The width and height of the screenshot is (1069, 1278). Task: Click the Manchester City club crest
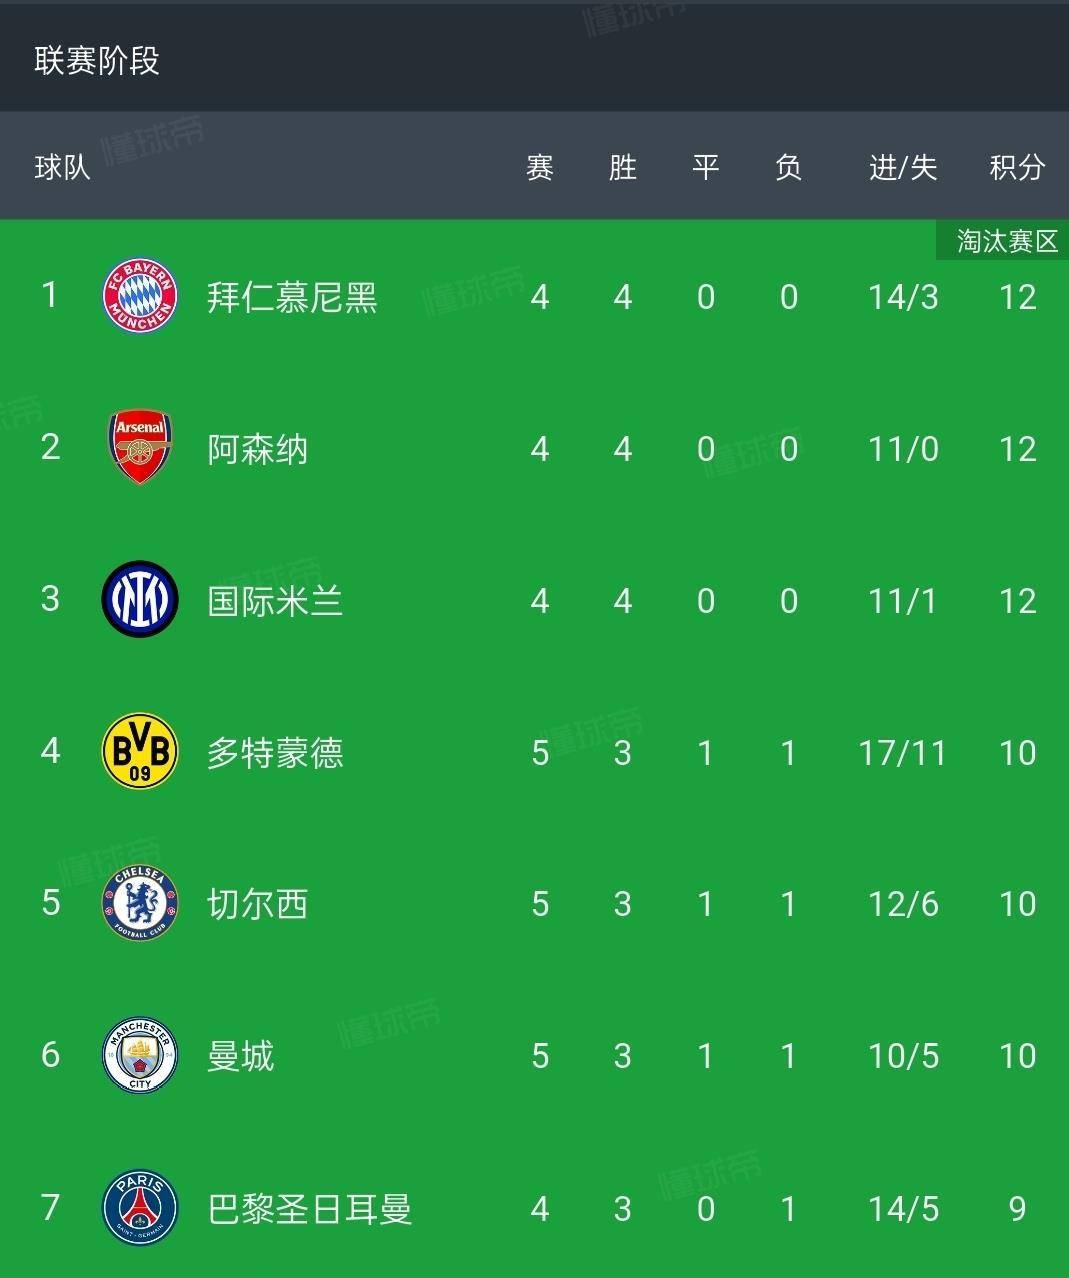(140, 1056)
